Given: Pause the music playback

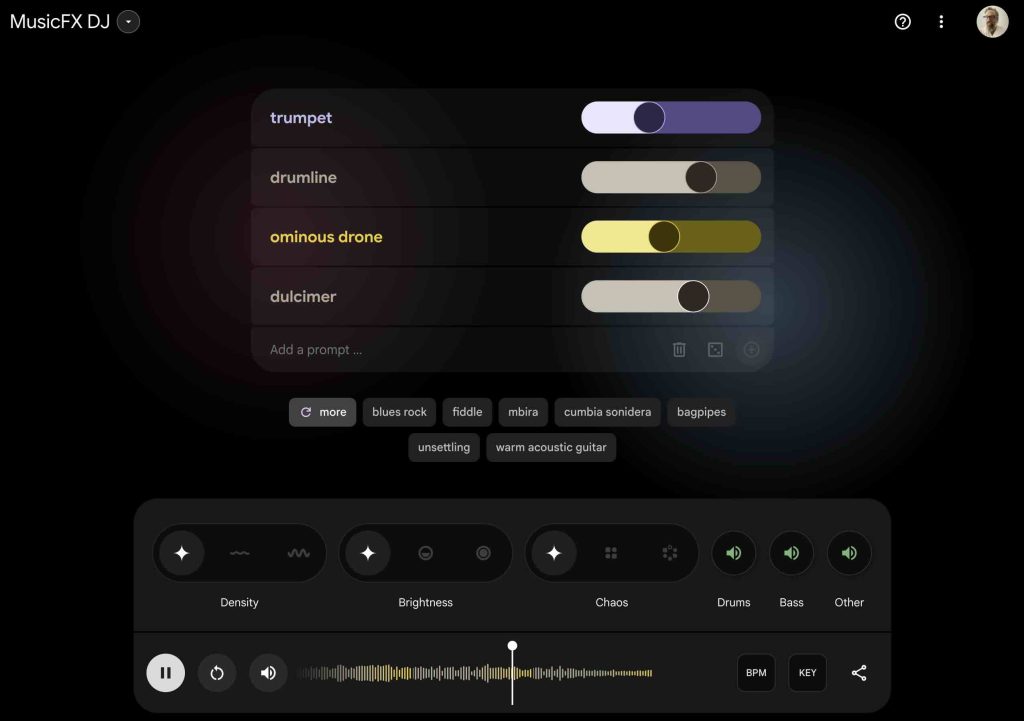Looking at the screenshot, I should tap(166, 673).
